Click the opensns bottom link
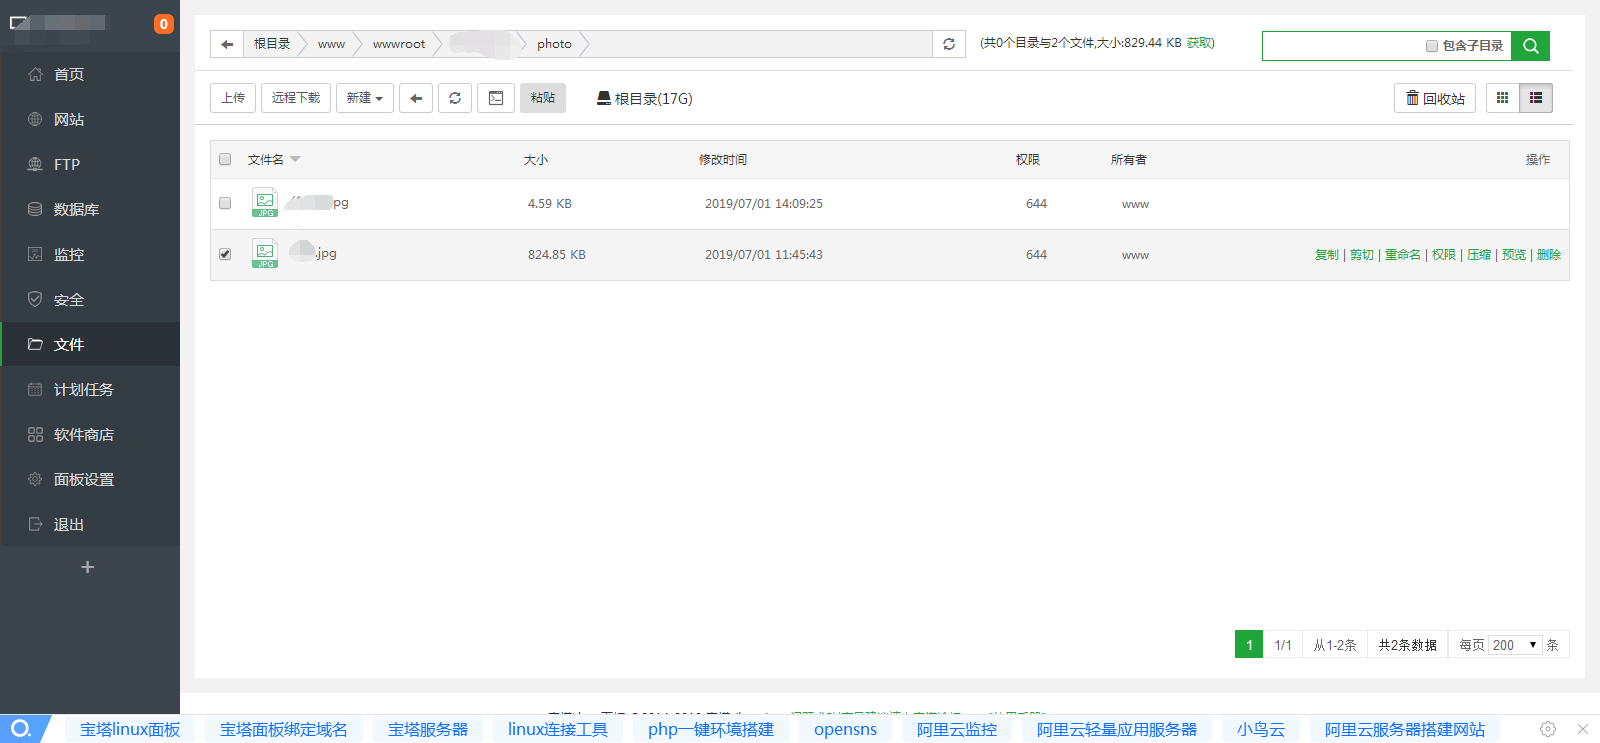This screenshot has width=1600, height=743. point(845,729)
